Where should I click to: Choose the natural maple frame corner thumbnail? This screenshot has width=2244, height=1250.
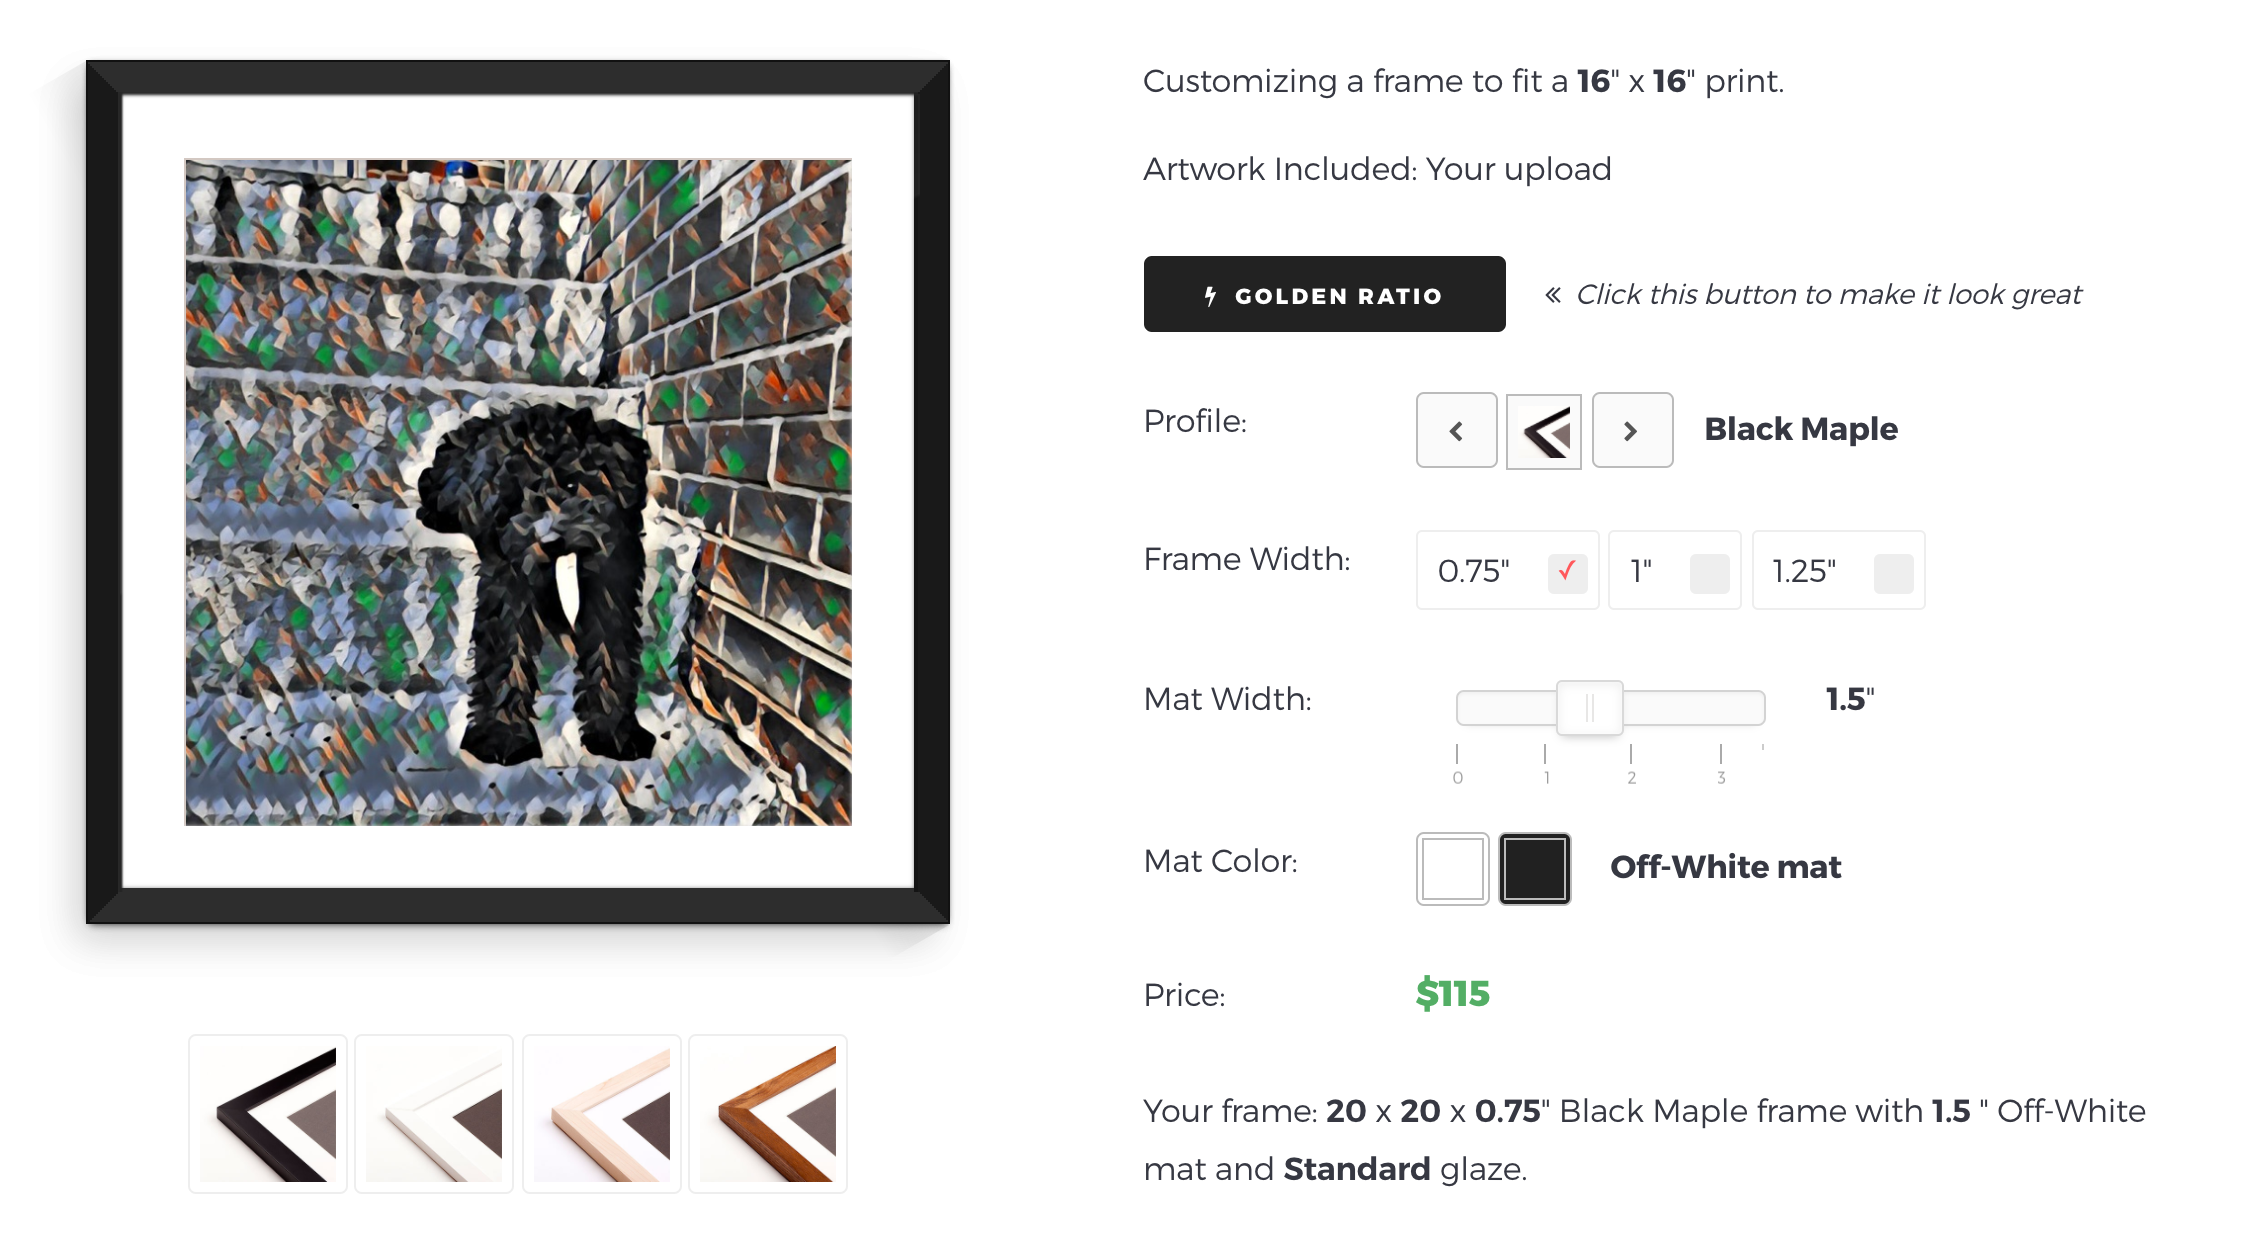[x=602, y=1114]
